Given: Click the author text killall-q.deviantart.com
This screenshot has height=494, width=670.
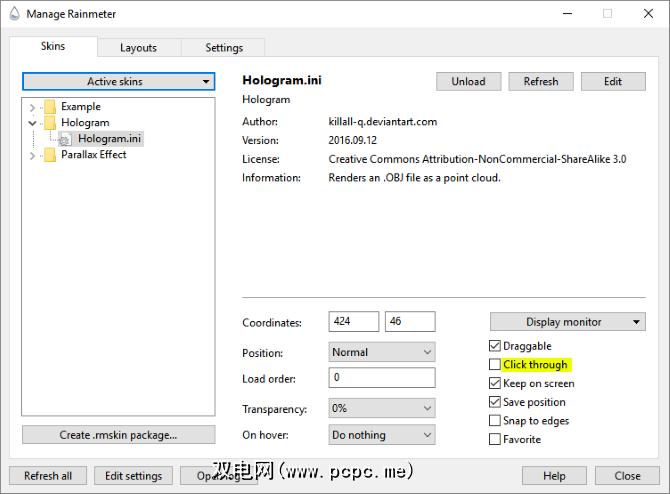Looking at the screenshot, I should (382, 122).
